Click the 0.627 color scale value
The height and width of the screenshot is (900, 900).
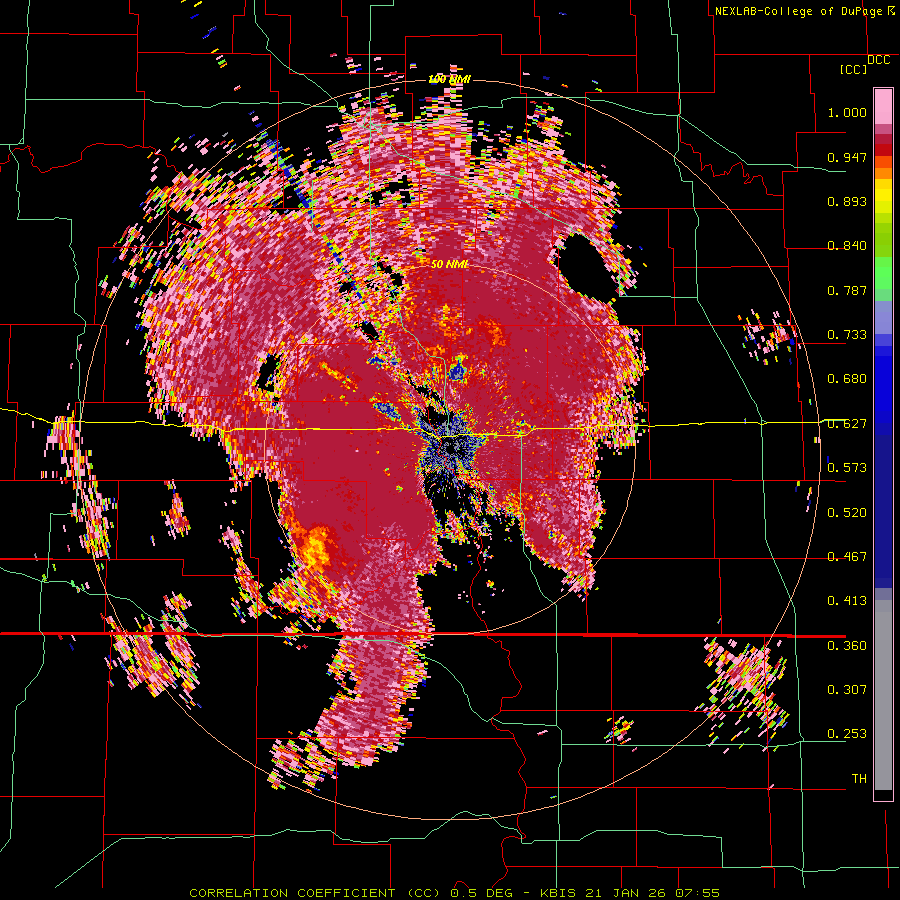(x=847, y=424)
